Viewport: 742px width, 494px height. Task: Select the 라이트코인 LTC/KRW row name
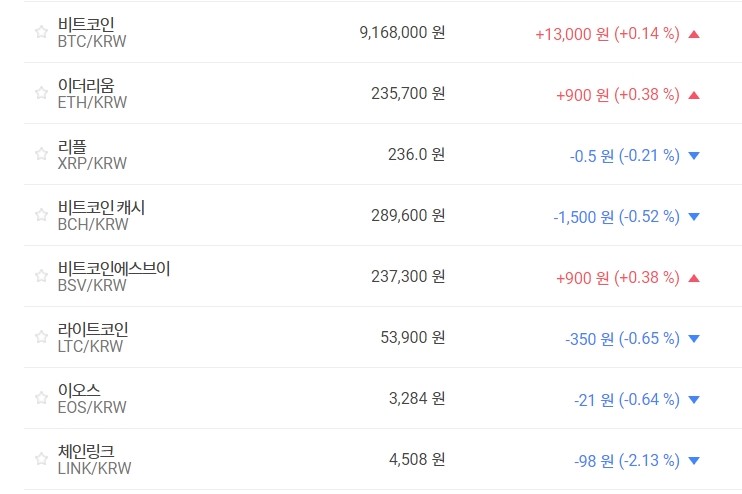93,329
